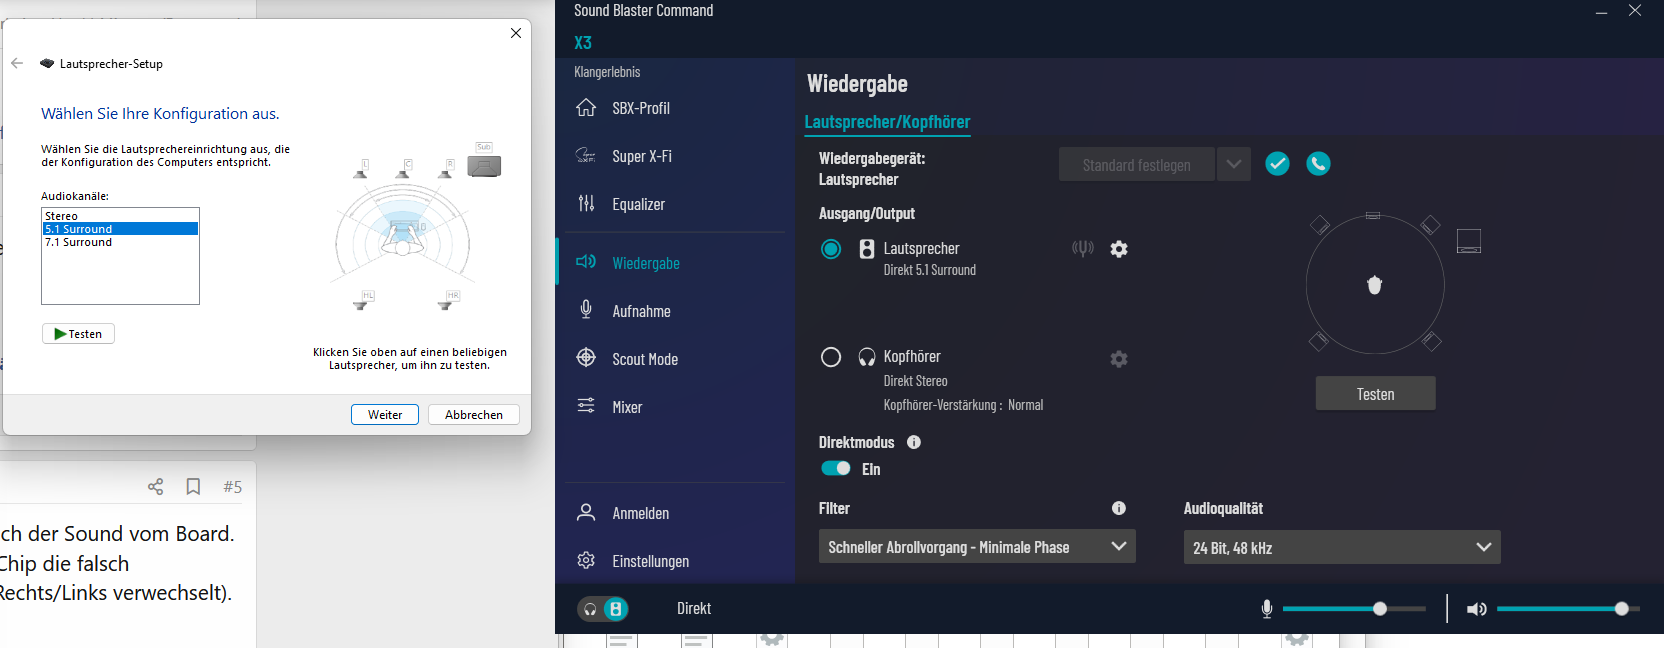Screen dimensions: 1679x648
Task: Select 7.1 Surround in Audiokanäle list
Action: 120,242
